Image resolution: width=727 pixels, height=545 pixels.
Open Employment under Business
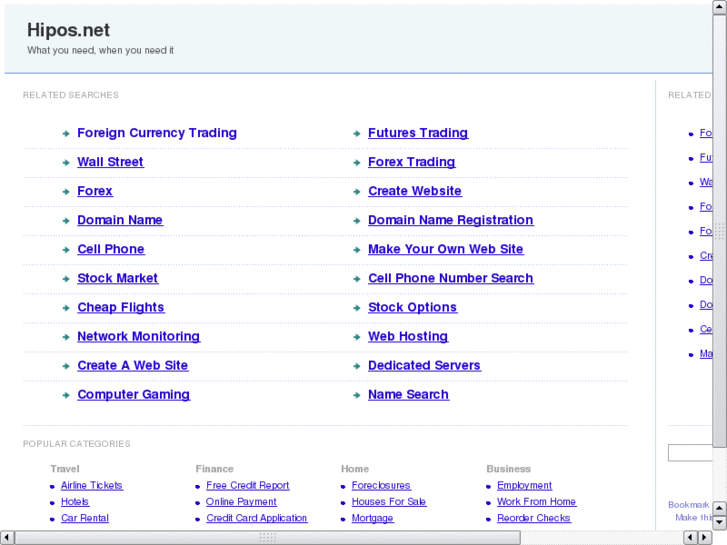(524, 486)
